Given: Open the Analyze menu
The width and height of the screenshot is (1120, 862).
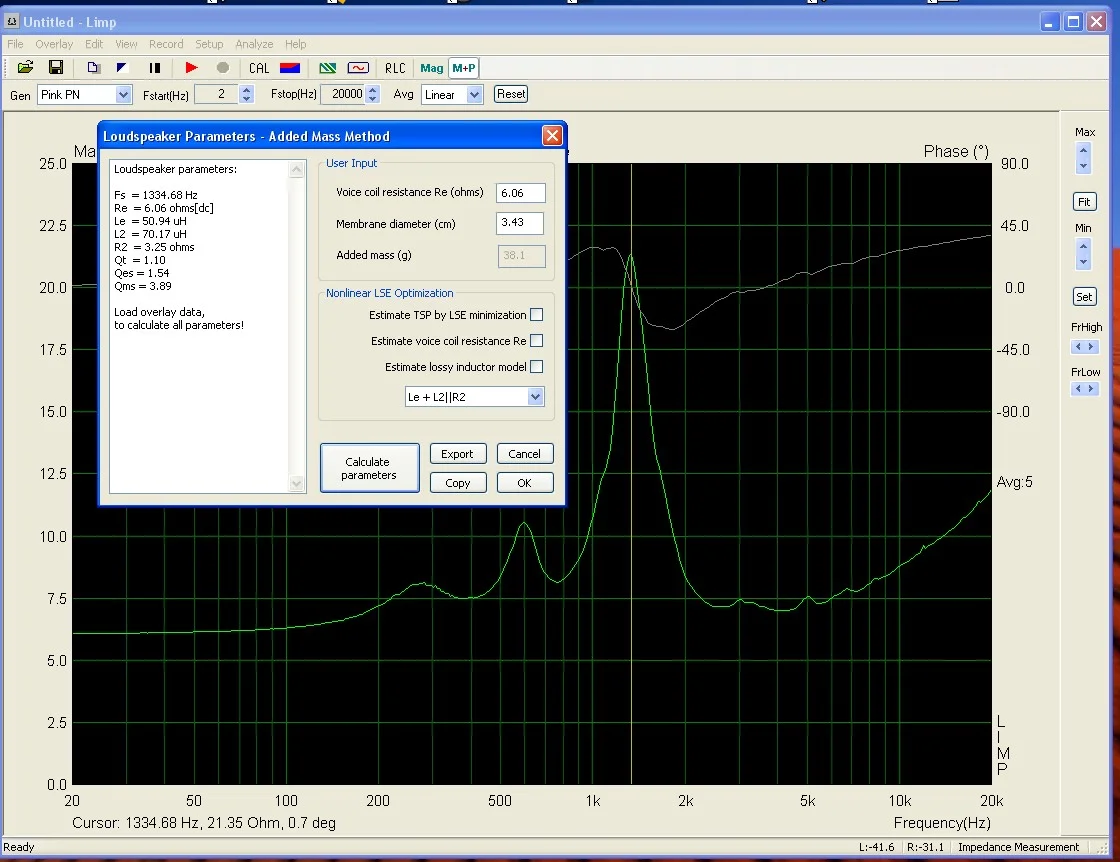Looking at the screenshot, I should point(254,44).
